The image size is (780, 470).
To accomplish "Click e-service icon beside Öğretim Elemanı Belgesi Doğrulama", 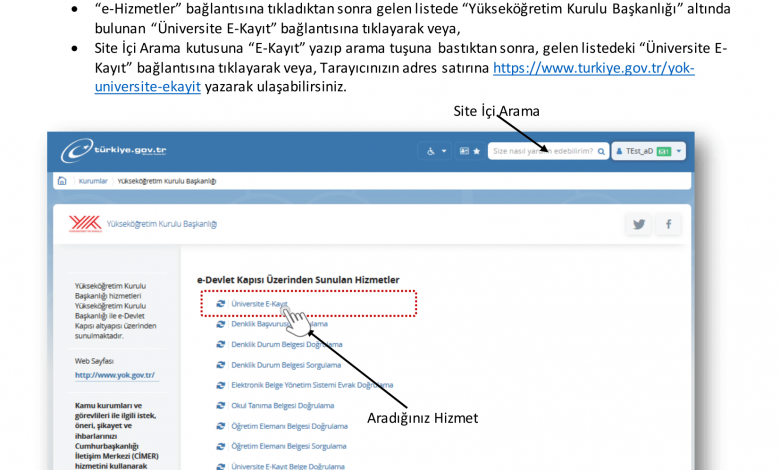I will tap(220, 426).
